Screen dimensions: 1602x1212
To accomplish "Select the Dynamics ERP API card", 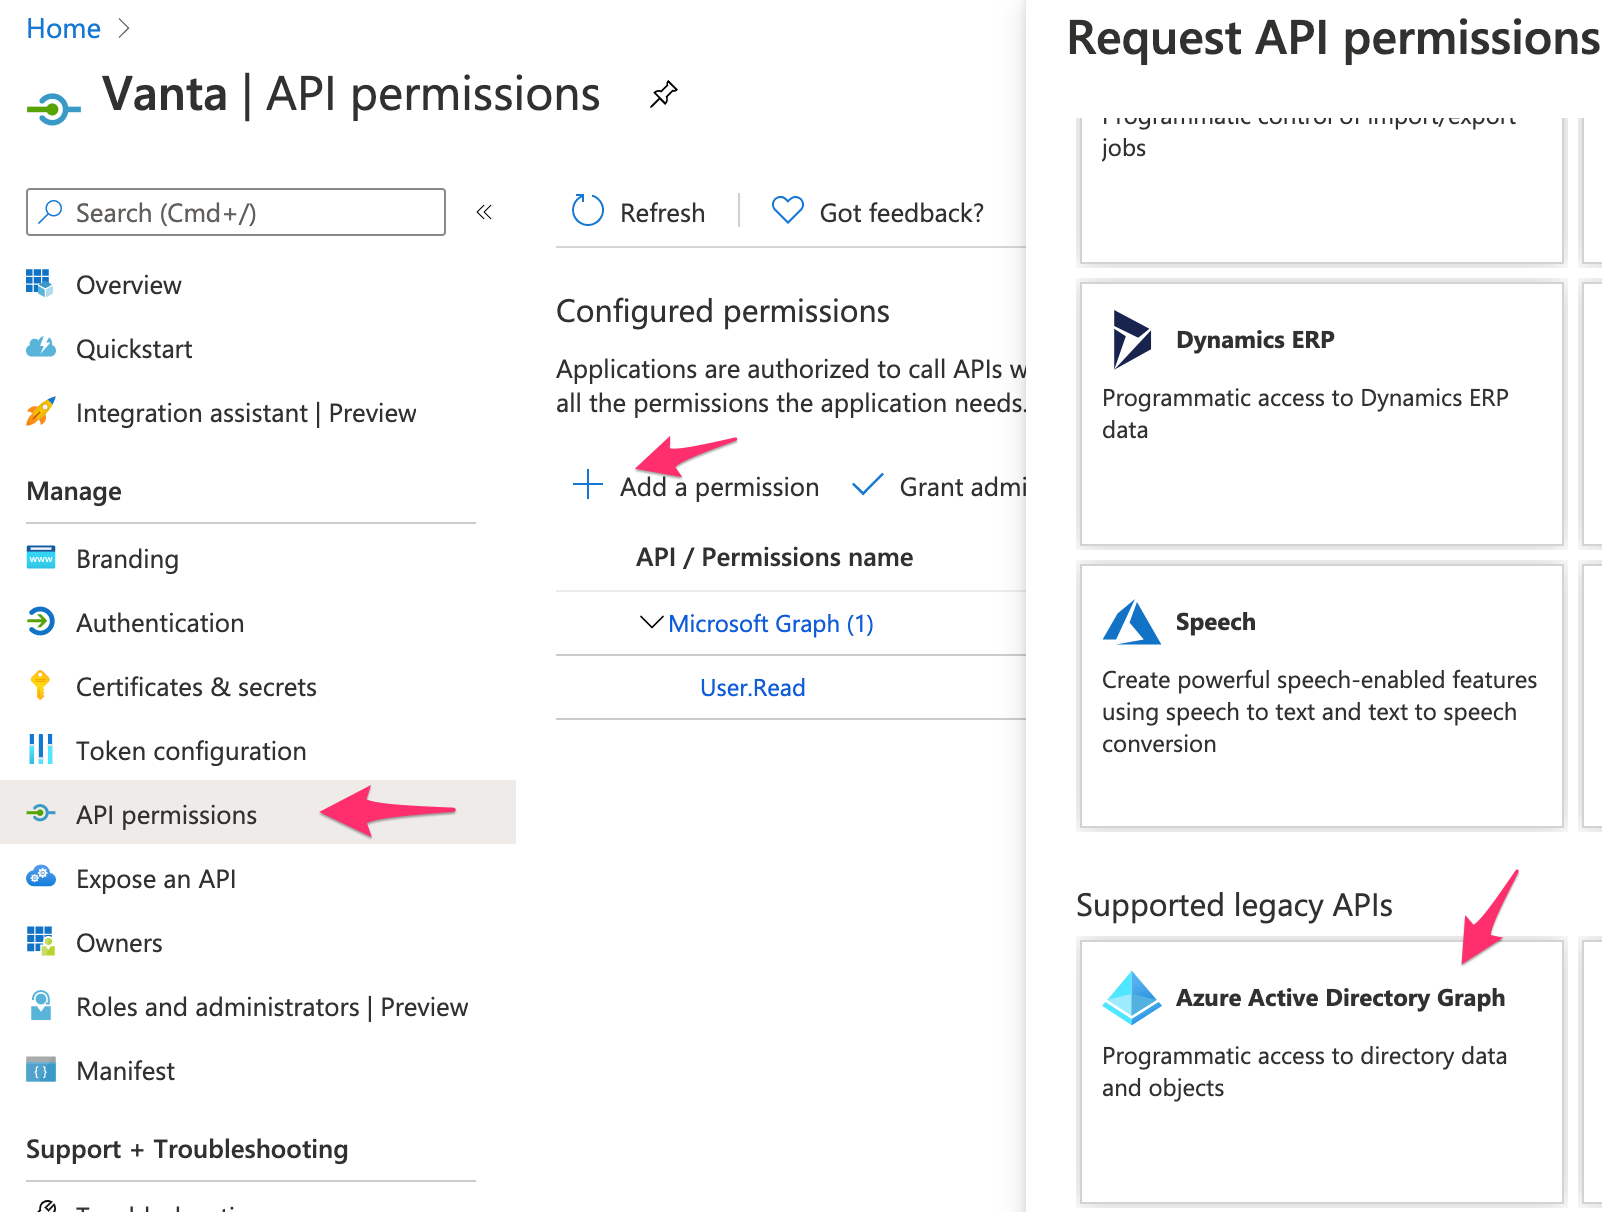I will coord(1322,414).
